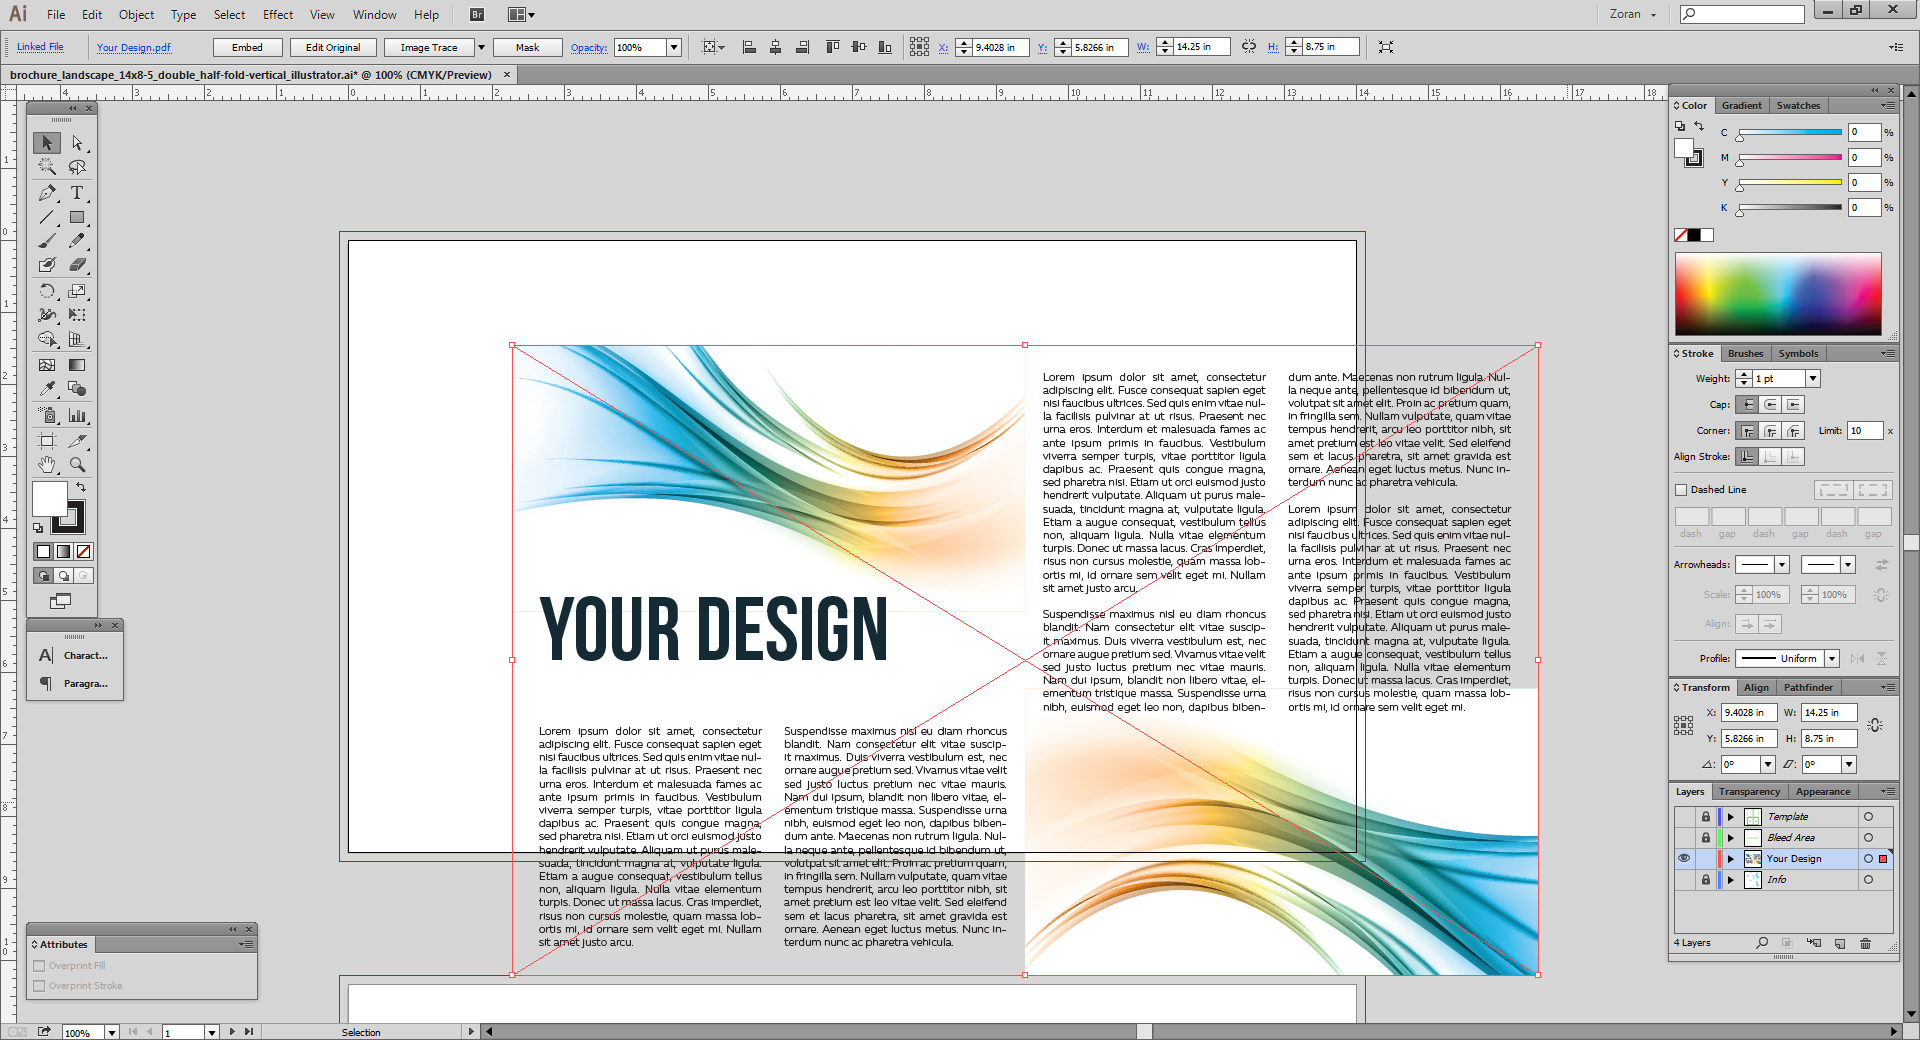Select the Magic Wand tool

[46, 167]
